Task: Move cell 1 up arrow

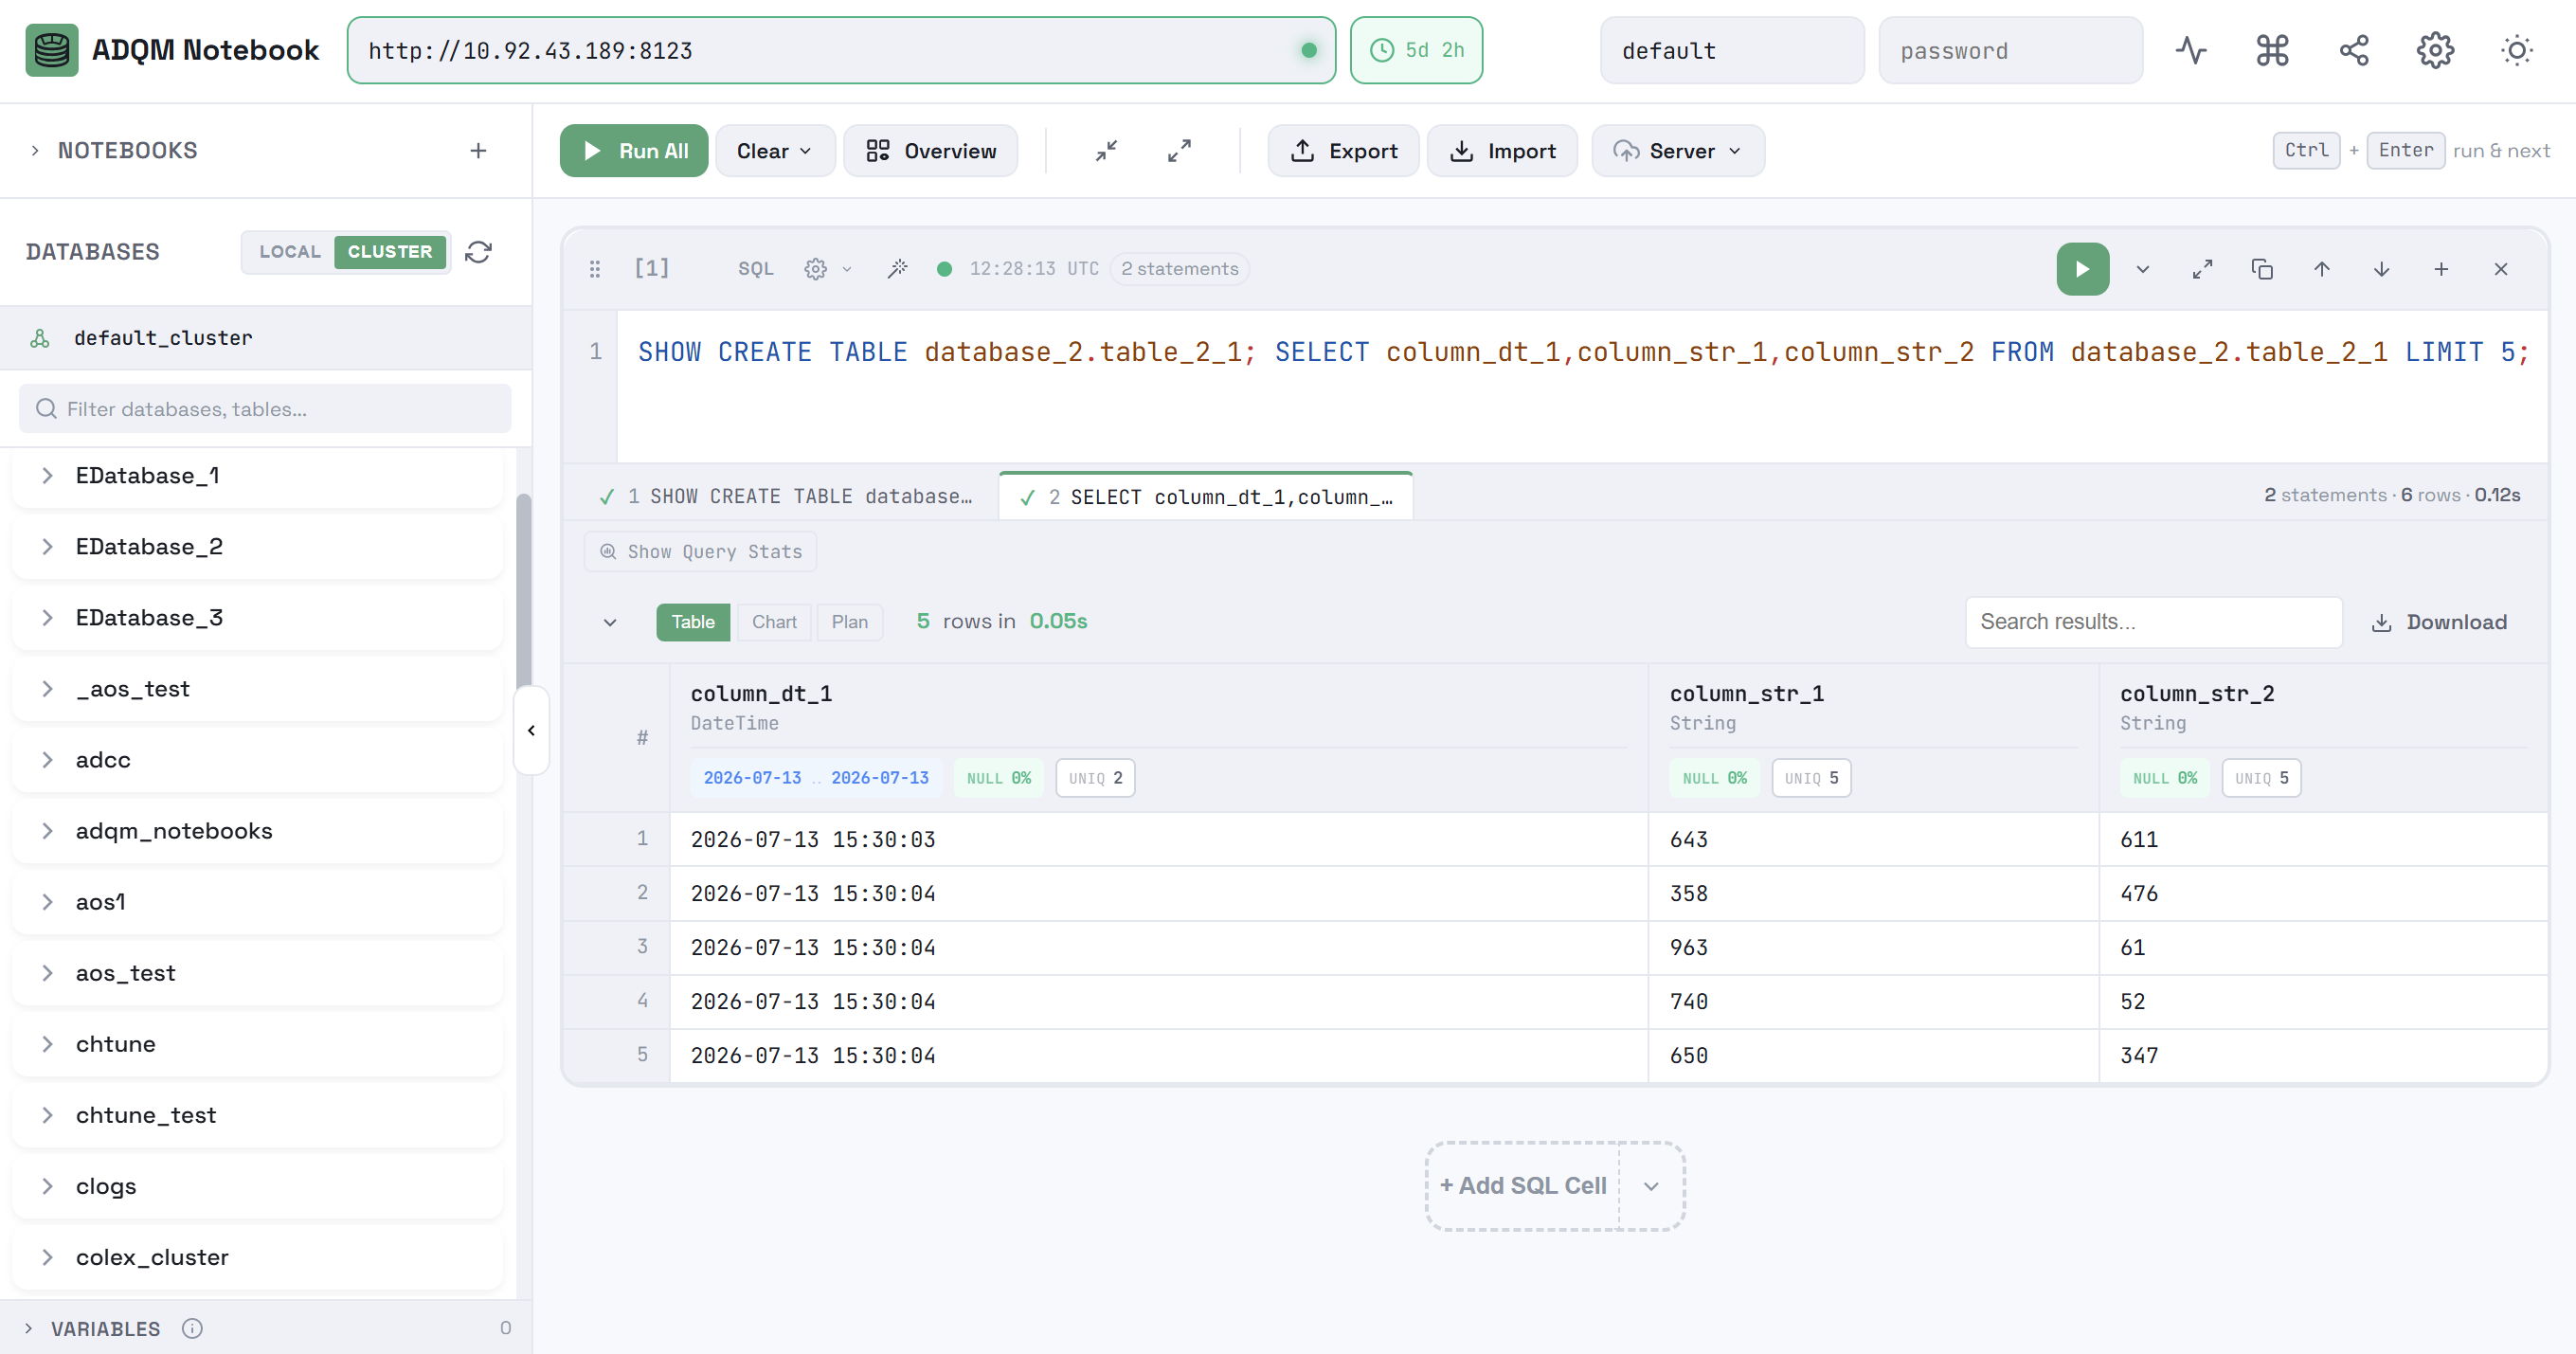Action: [x=2322, y=269]
